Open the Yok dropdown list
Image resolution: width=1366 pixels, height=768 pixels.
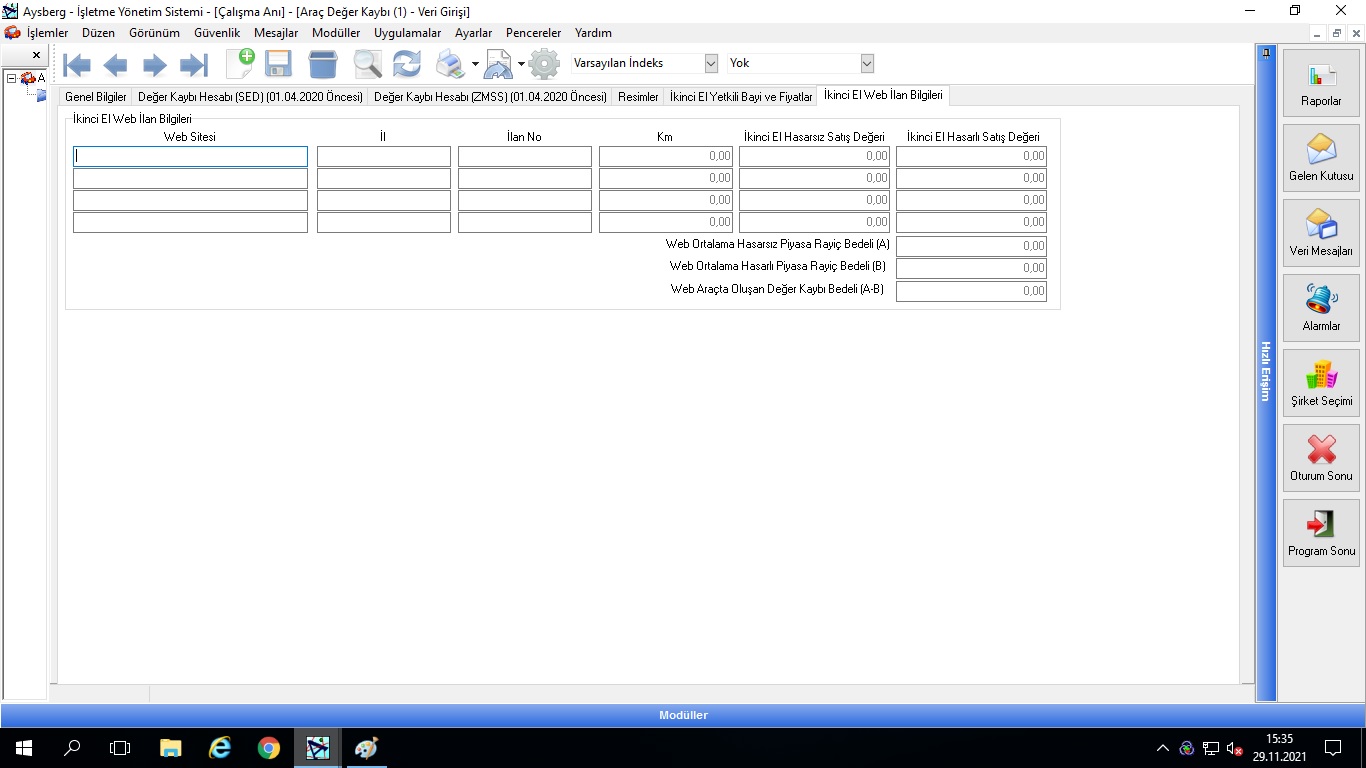coord(867,63)
